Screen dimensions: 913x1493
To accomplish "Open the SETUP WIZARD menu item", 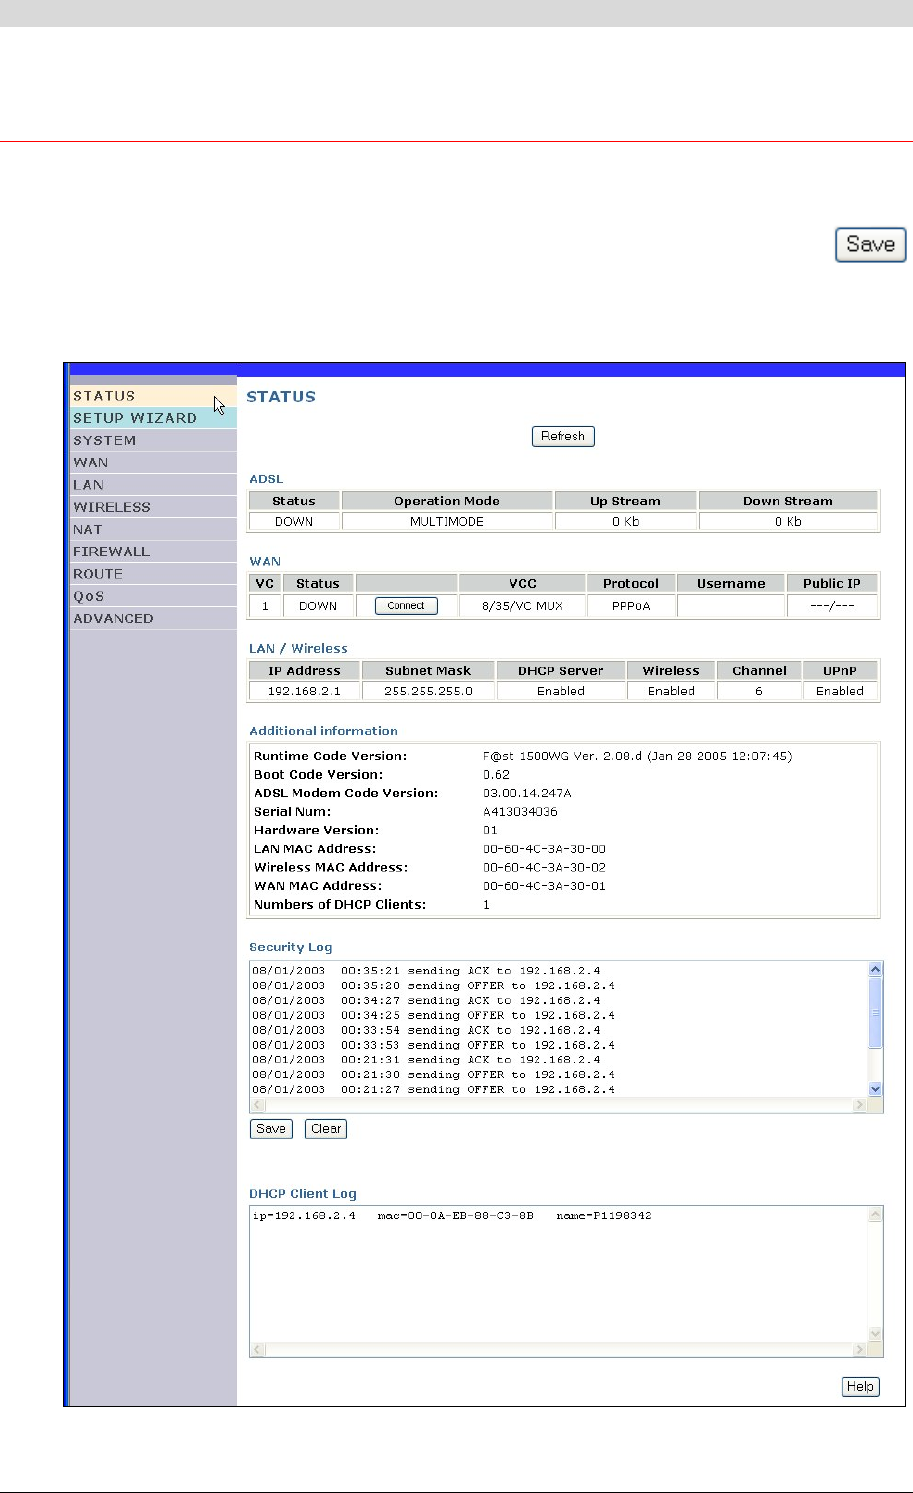I will pyautogui.click(x=153, y=418).
